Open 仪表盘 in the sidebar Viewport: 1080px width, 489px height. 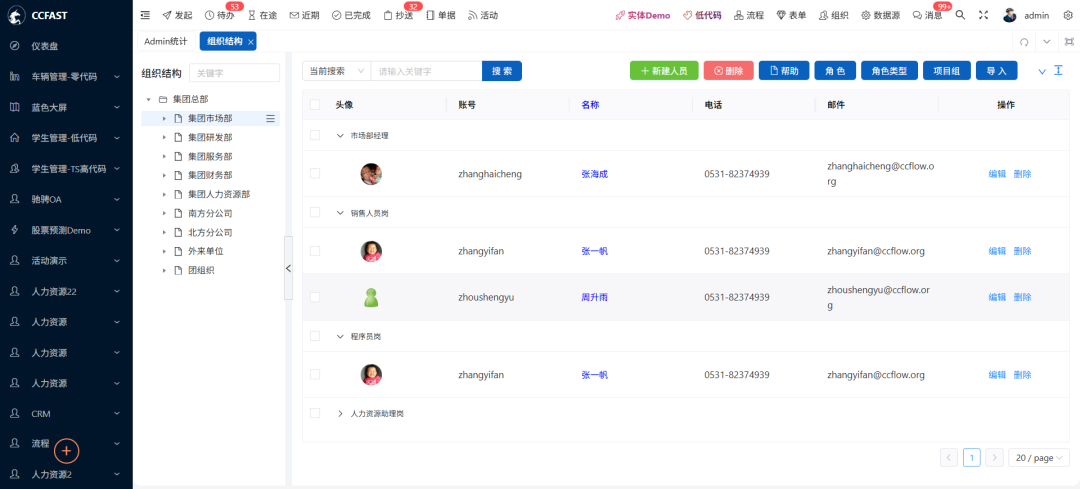(66, 46)
